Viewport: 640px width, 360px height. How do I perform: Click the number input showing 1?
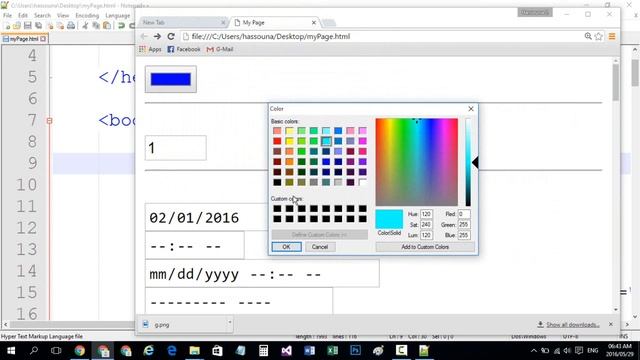point(176,148)
